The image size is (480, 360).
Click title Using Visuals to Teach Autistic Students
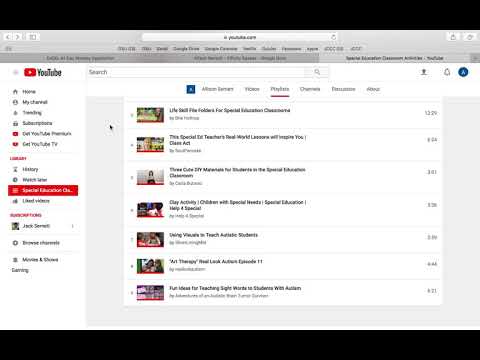[213, 235]
